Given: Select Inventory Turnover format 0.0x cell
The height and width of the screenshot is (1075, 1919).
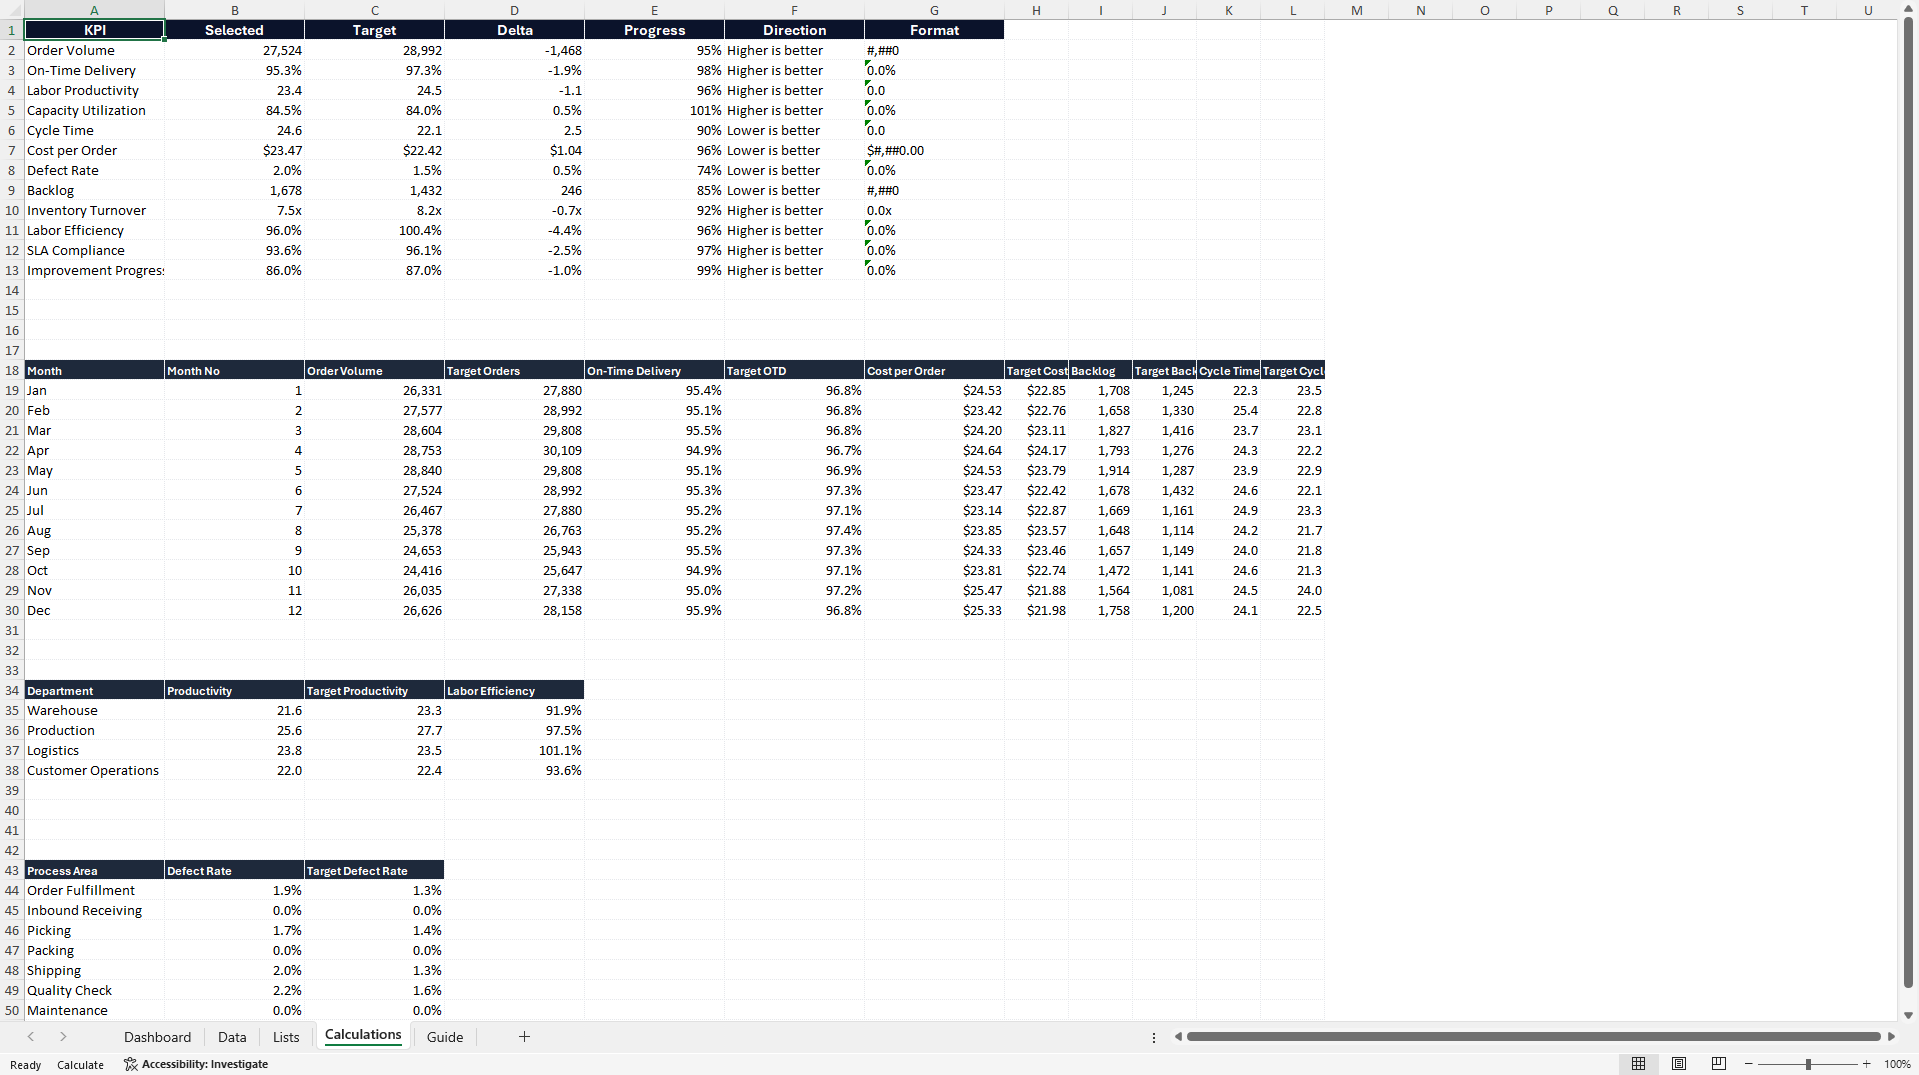Looking at the screenshot, I should tap(934, 210).
